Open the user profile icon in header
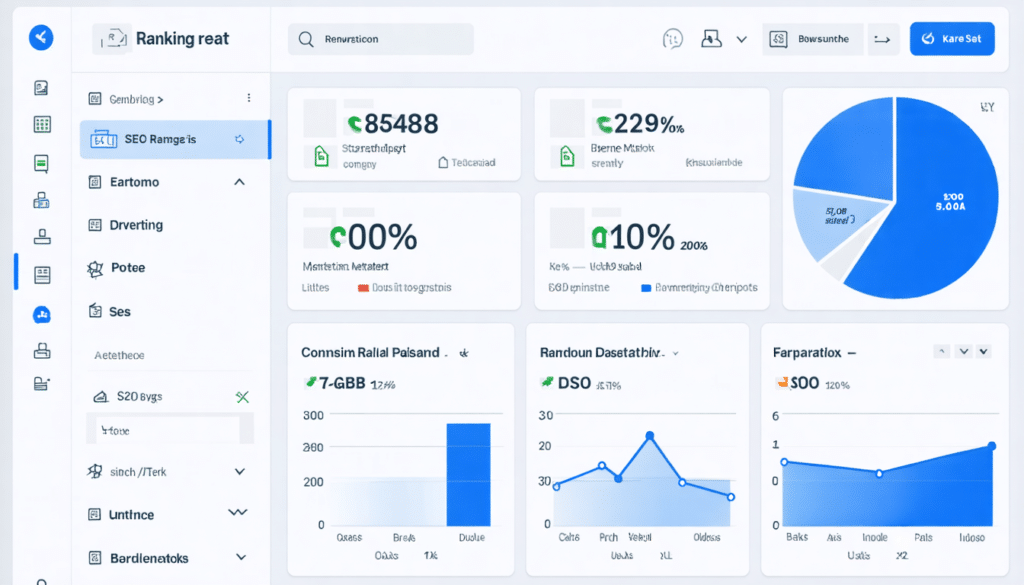The width and height of the screenshot is (1024, 585). tap(711, 39)
